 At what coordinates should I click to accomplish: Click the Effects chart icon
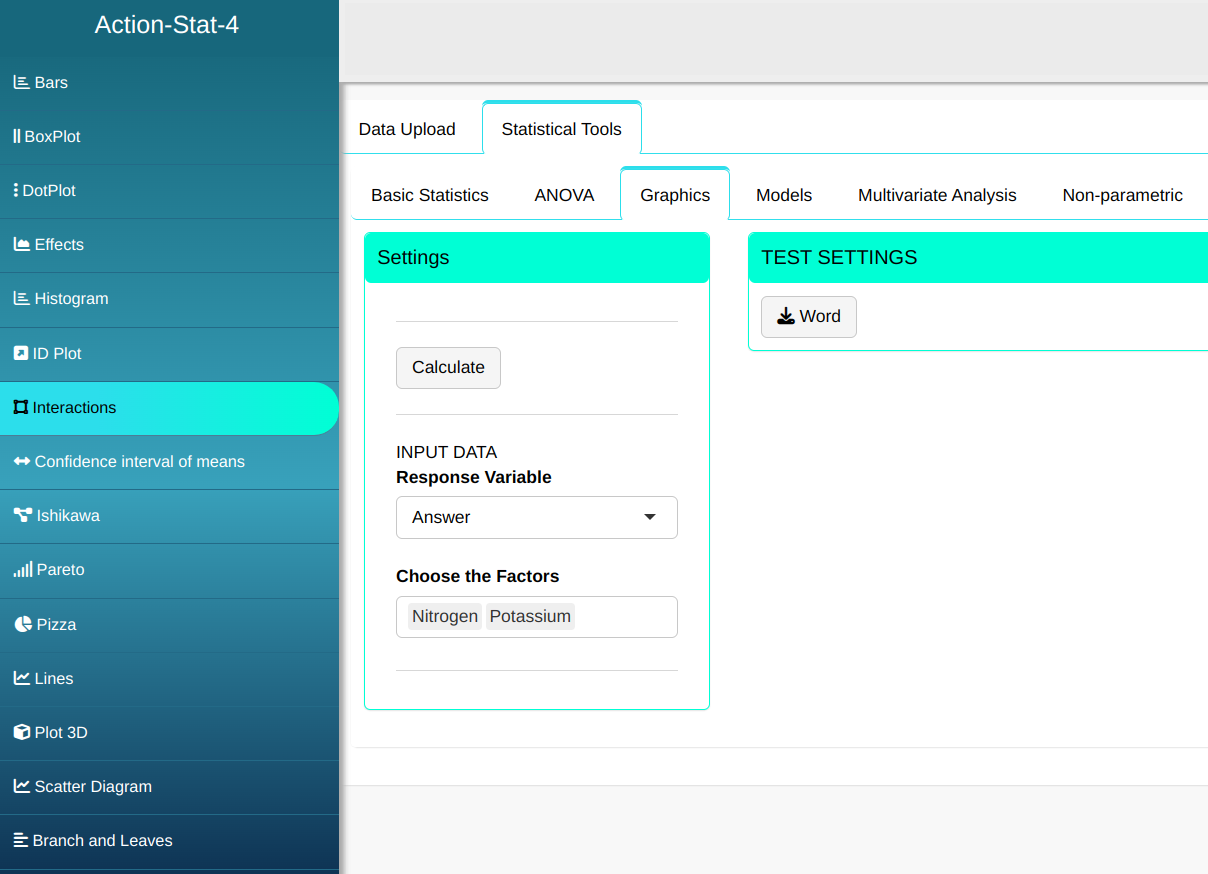coord(21,245)
